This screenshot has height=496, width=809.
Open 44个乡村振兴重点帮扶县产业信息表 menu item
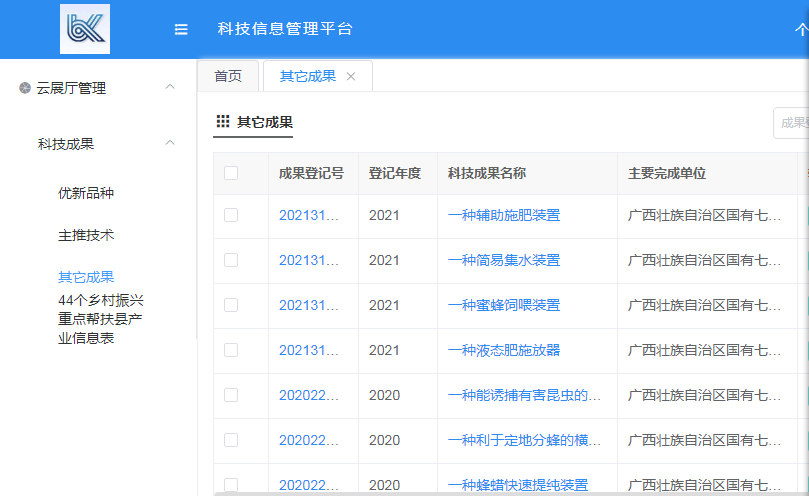[101, 318]
